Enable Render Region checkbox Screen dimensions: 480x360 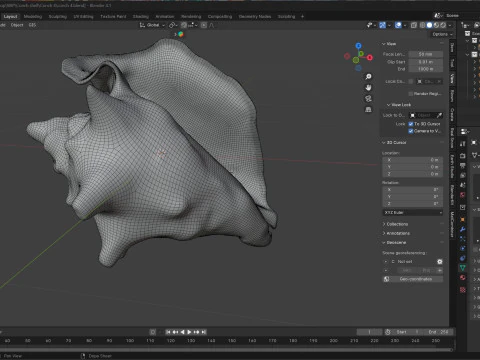point(411,94)
